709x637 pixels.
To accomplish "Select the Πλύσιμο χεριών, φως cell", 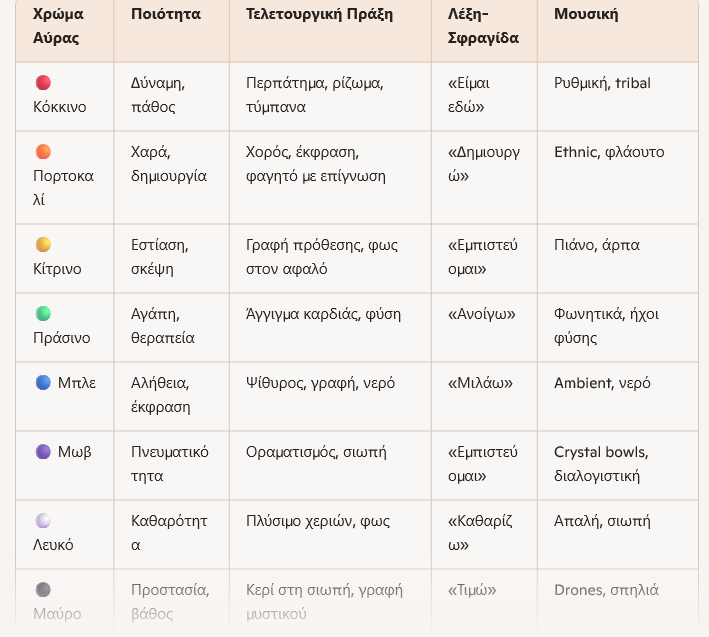I will 318,521.
